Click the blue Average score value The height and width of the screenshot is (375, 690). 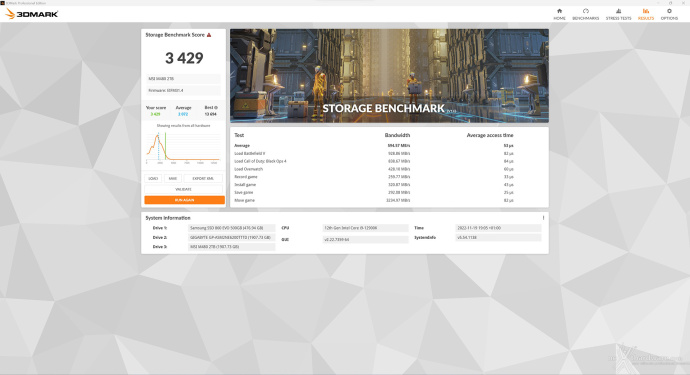point(183,114)
